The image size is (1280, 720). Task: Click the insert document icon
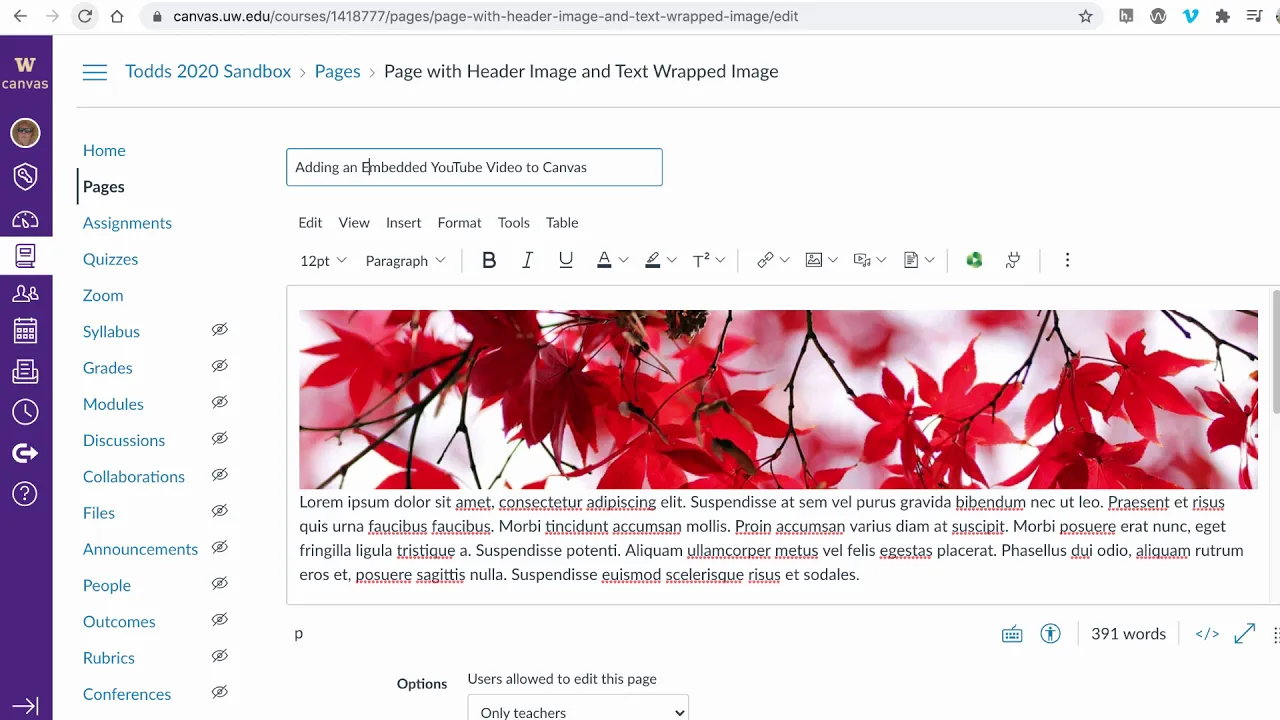pyautogui.click(x=911, y=260)
